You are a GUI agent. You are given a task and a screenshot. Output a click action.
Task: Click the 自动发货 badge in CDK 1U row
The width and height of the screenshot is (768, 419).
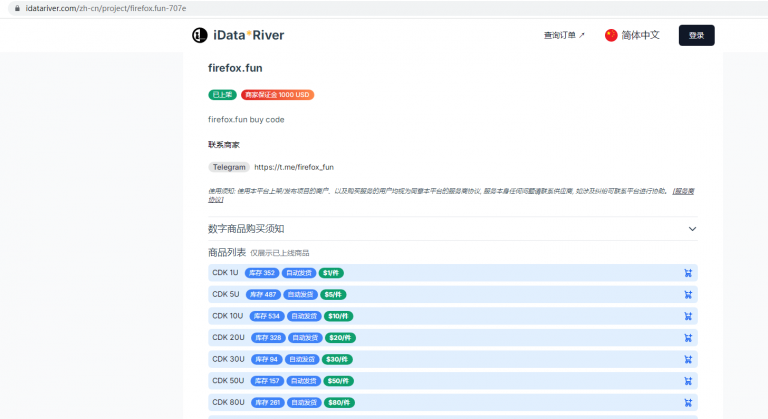299,273
